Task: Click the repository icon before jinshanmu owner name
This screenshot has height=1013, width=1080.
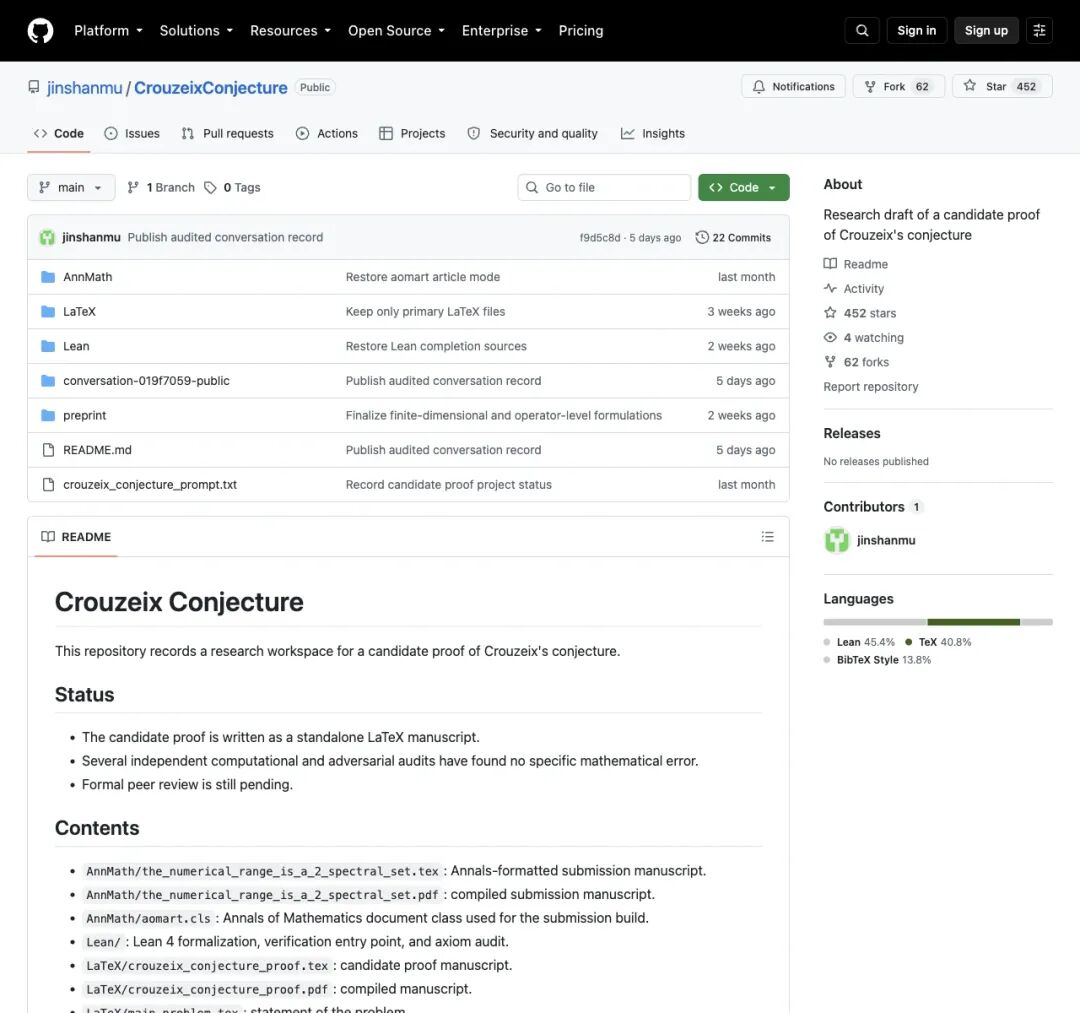Action: (34, 87)
